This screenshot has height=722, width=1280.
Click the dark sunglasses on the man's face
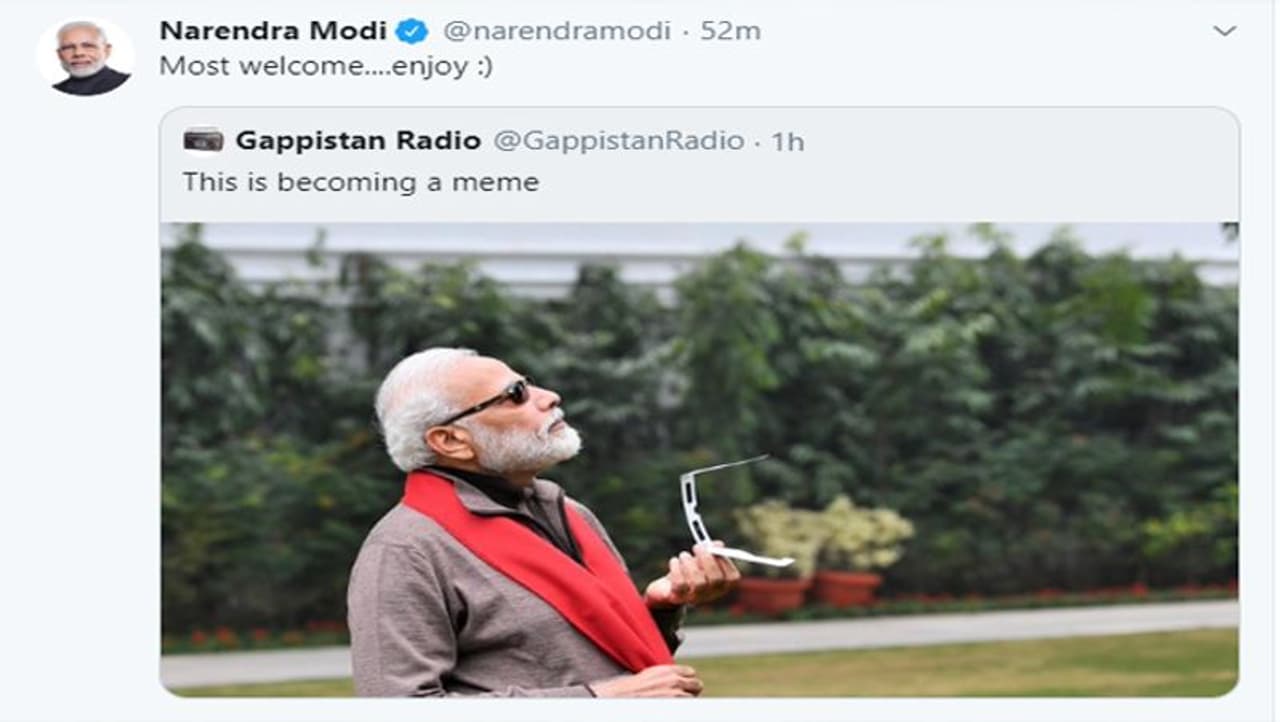click(x=497, y=399)
